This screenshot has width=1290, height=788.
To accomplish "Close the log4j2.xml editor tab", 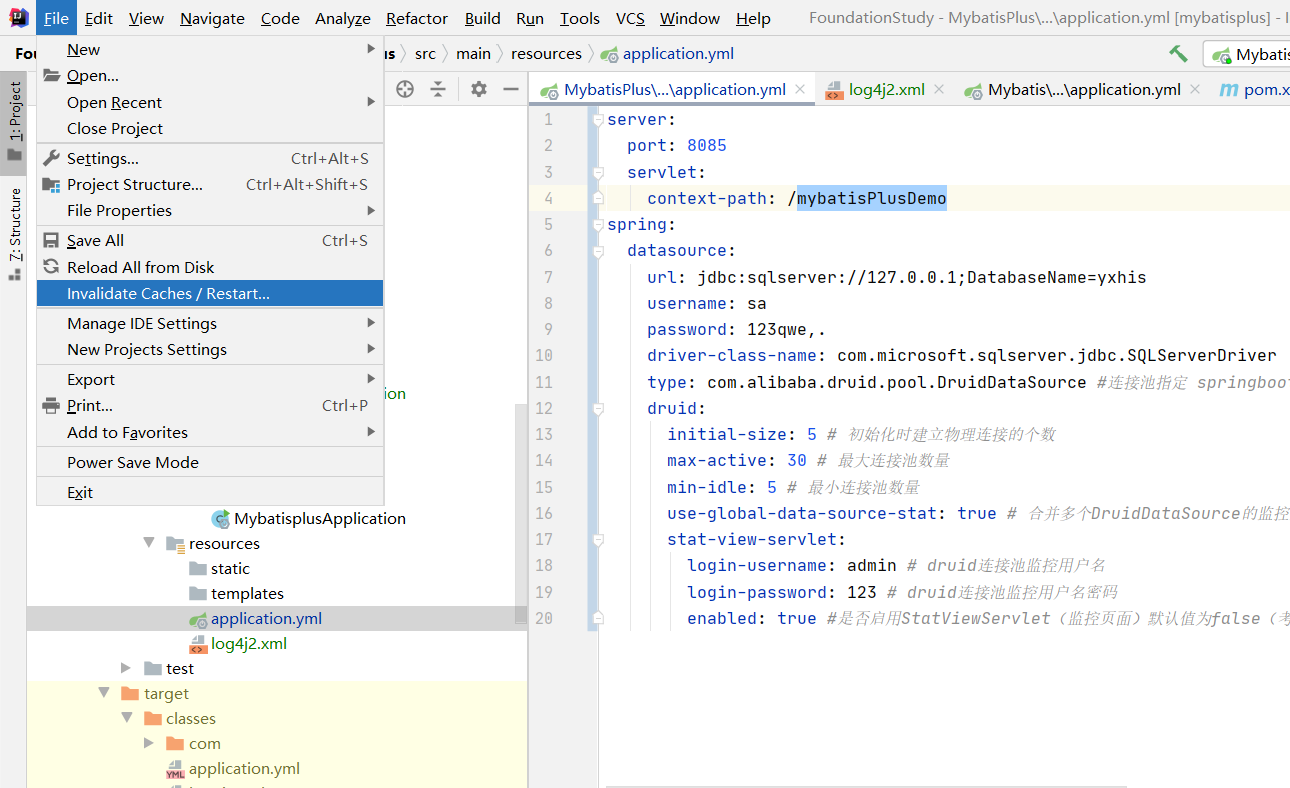I will [939, 89].
